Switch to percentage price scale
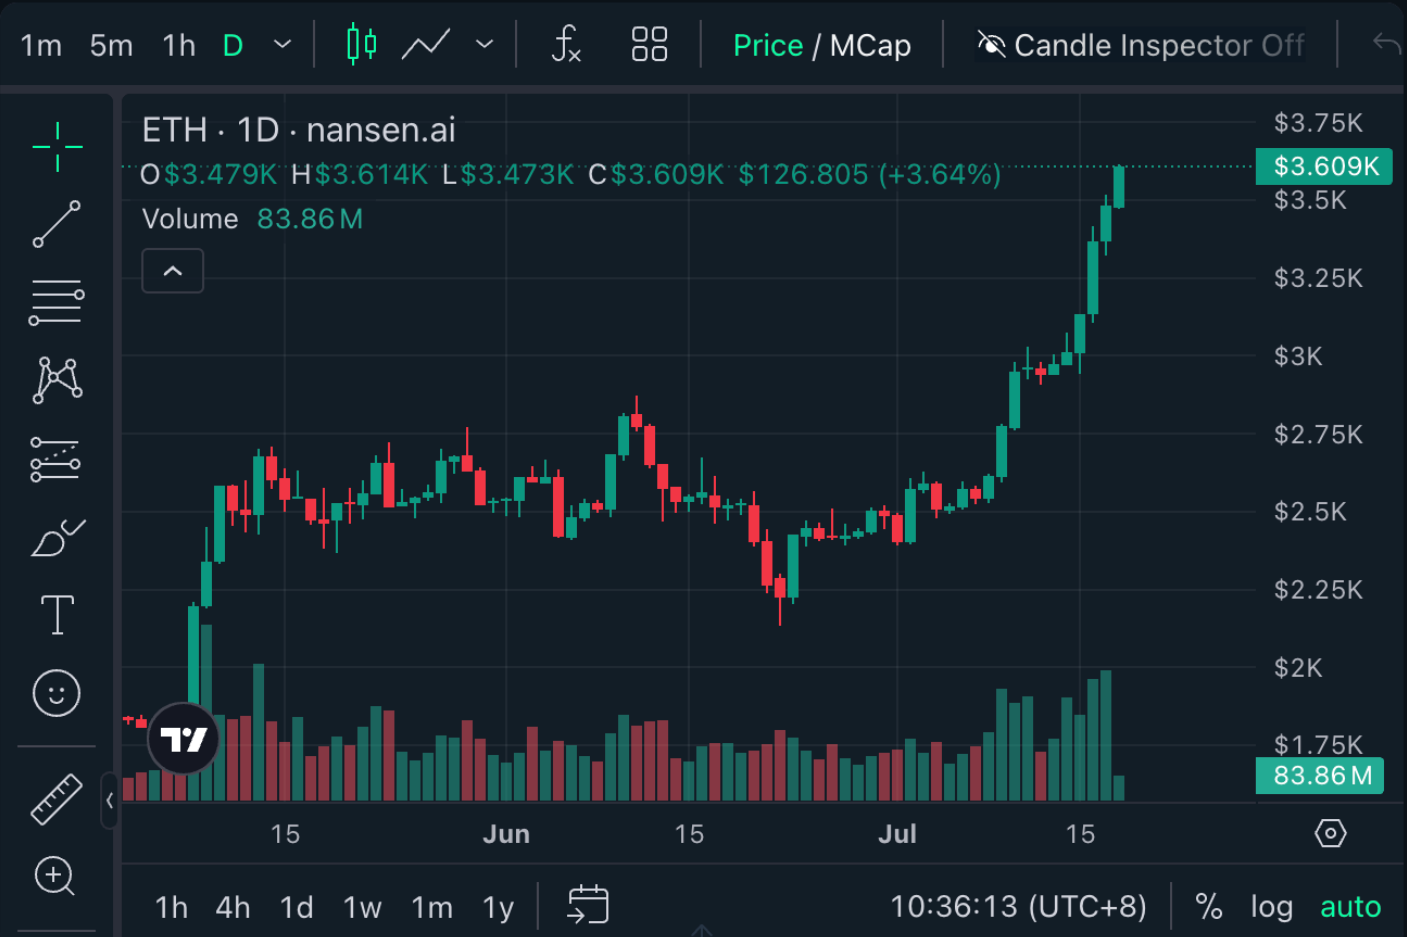 coord(1207,906)
